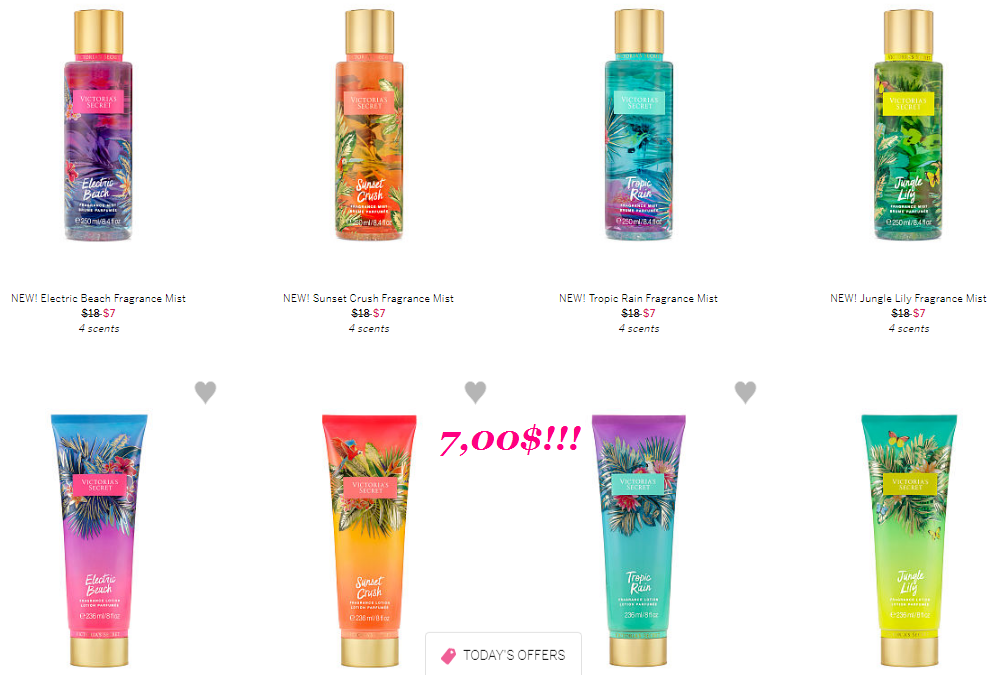View the Sunset Crush lotion tube
The width and height of the screenshot is (1001, 675).
tap(369, 540)
